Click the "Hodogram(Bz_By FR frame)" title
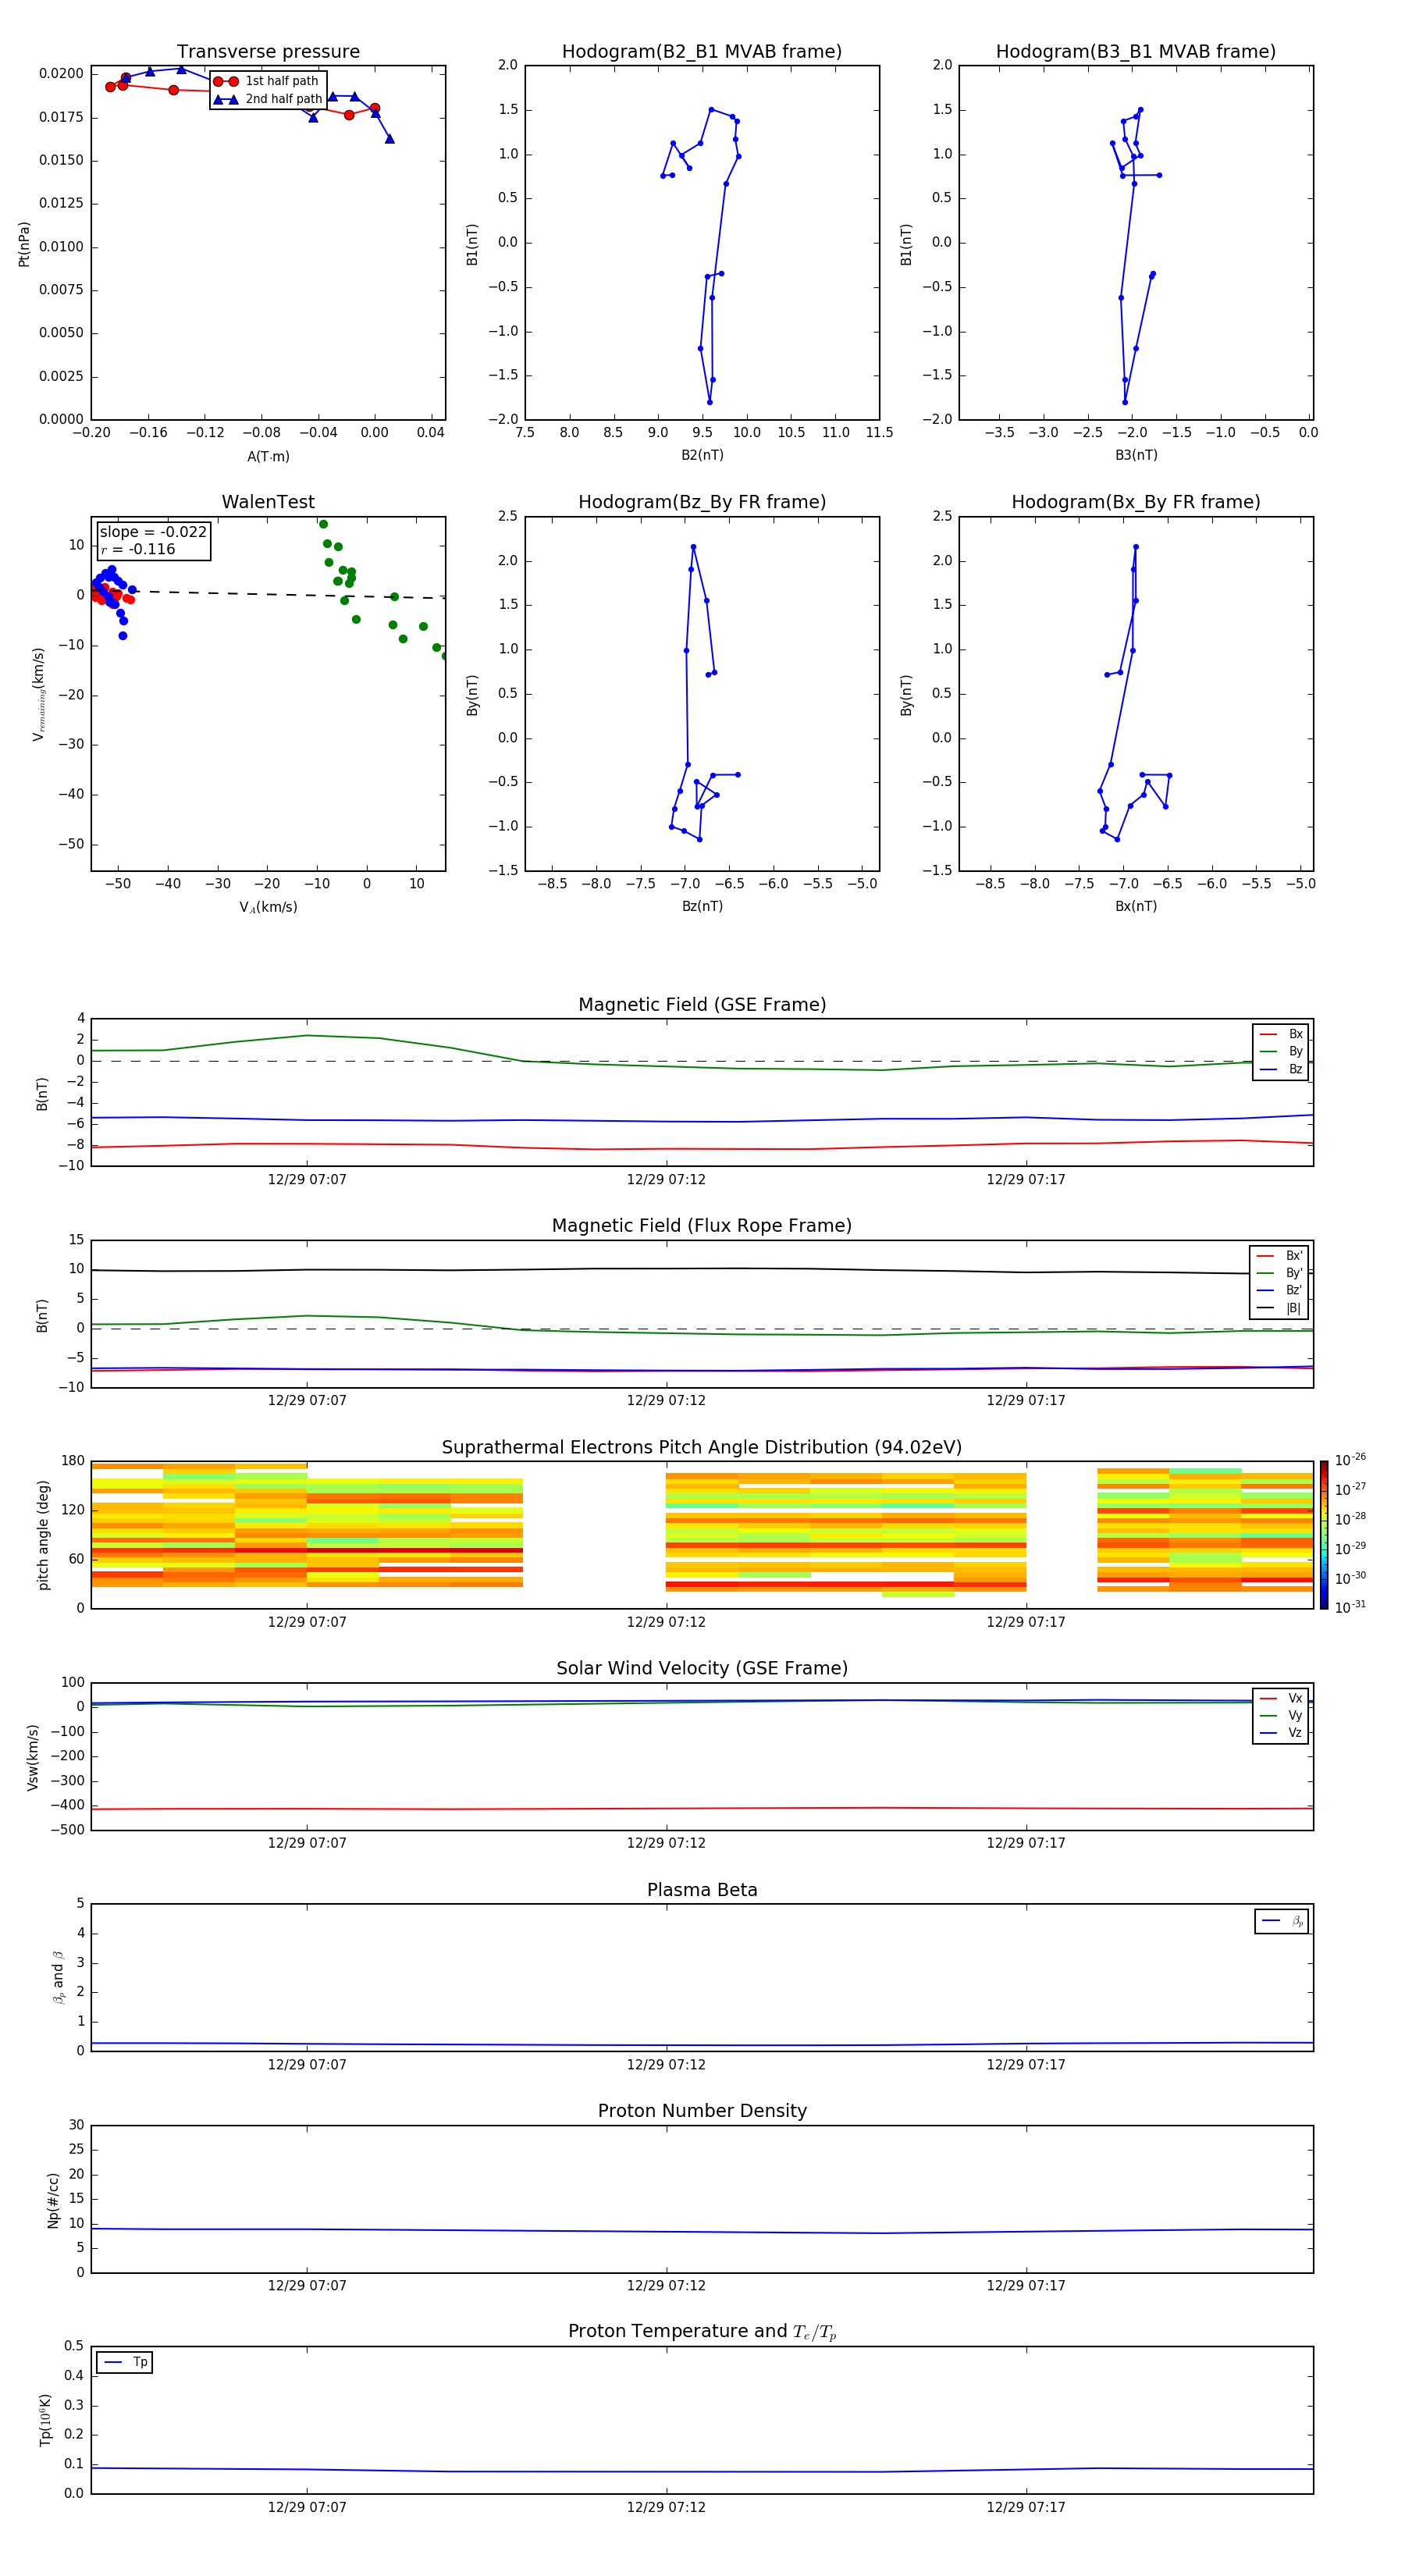The image size is (1405, 2576). (702, 502)
